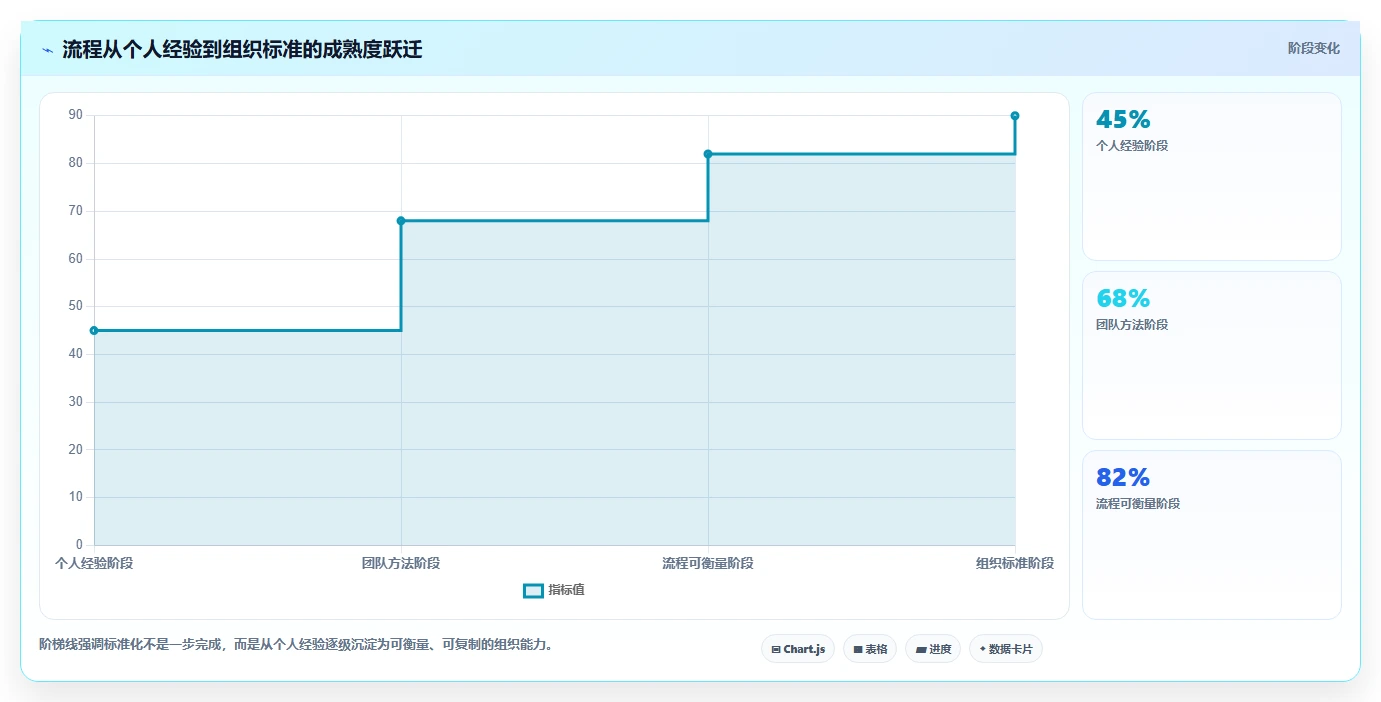Click the data point at value 68
Viewport: 1381px width, 702px height.
coord(401,221)
